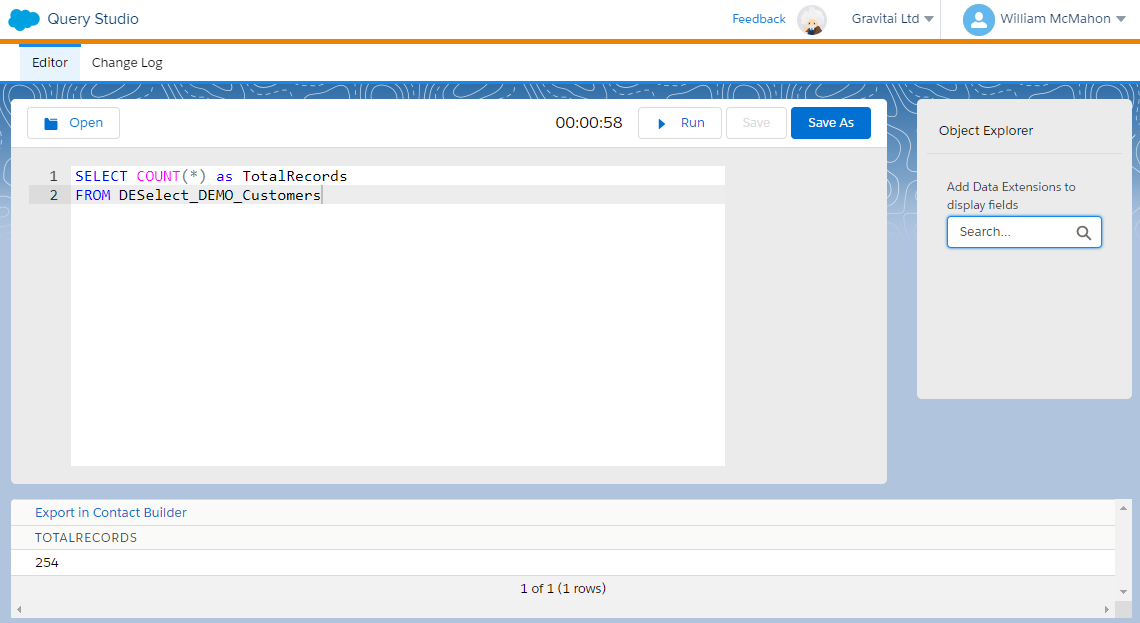Image resolution: width=1140 pixels, height=623 pixels.
Task: Click the folder icon on the Open button
Action: (51, 122)
